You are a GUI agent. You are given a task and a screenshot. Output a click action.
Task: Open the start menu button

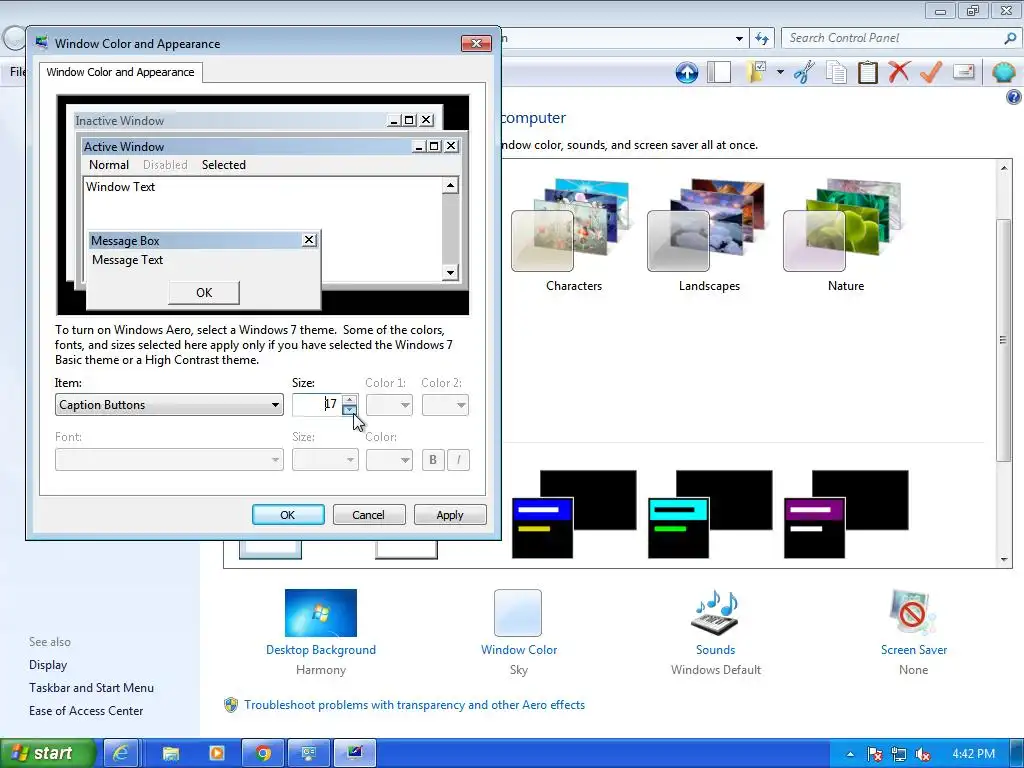46,753
